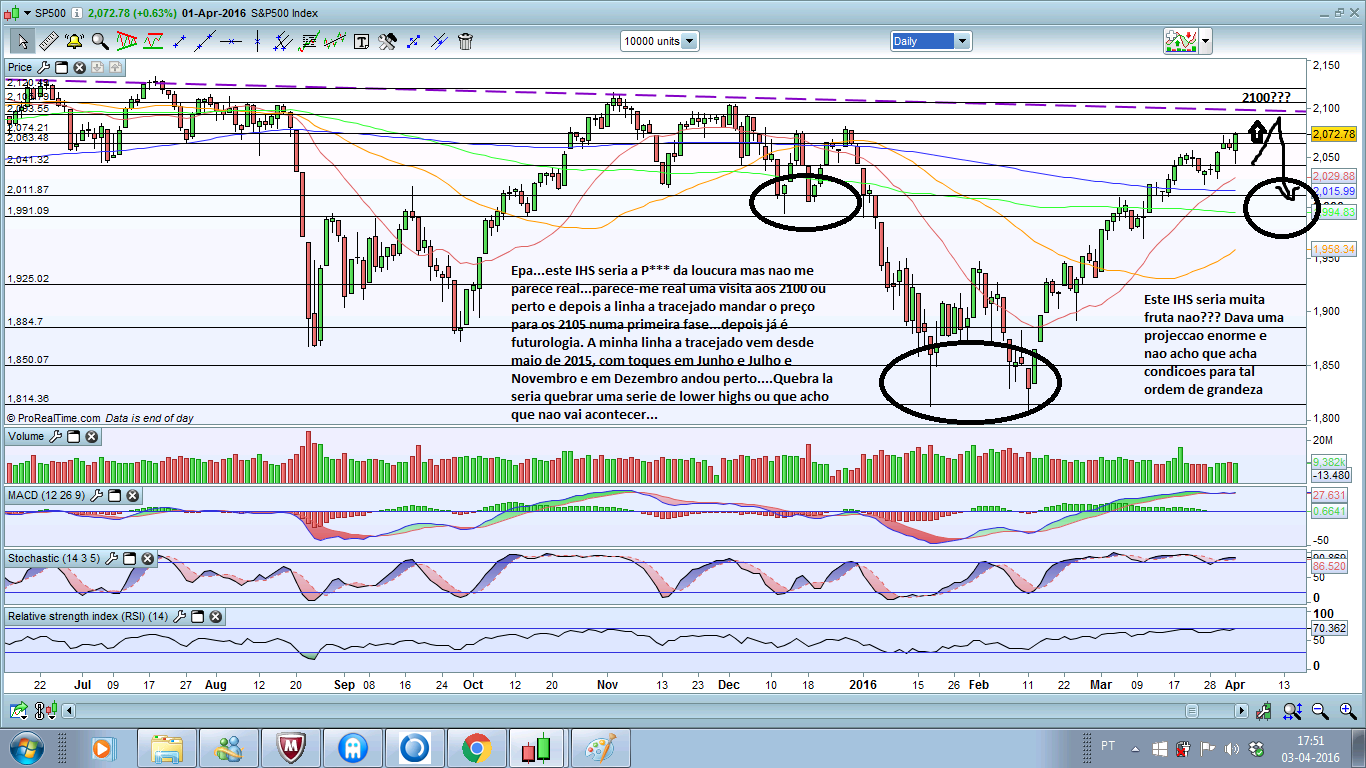Select the horizontal line tool
1366x768 pixels.
(232, 41)
